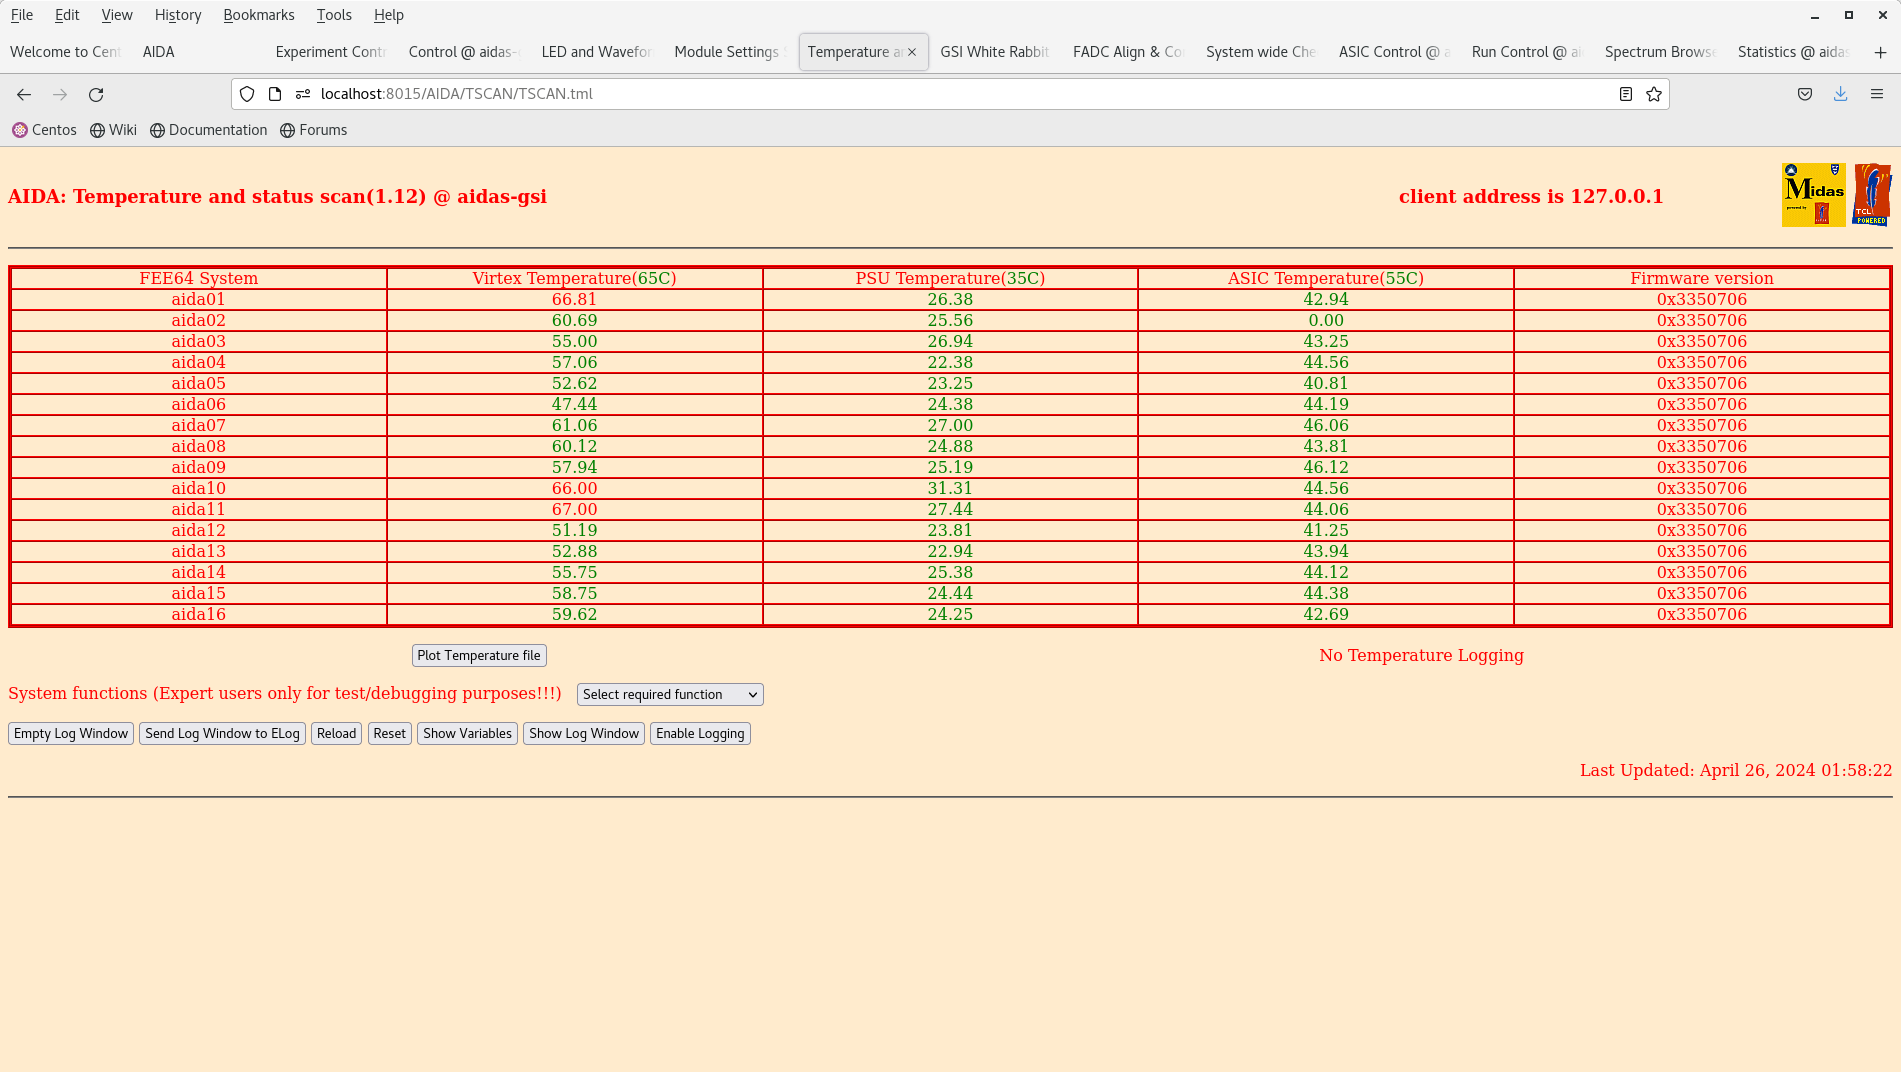Open the Pocket save icon

[x=1805, y=94]
